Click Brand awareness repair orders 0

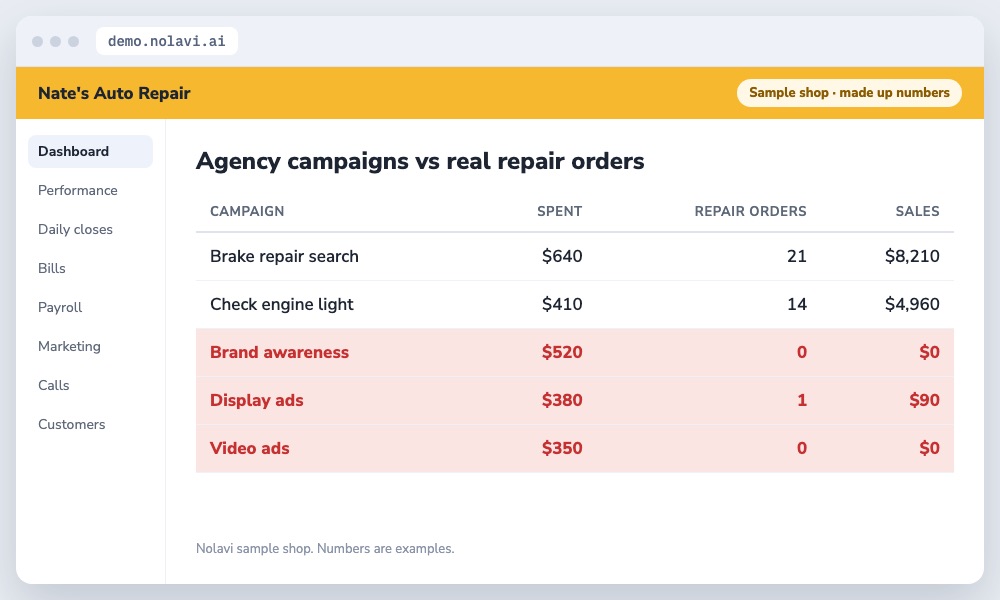pos(802,352)
